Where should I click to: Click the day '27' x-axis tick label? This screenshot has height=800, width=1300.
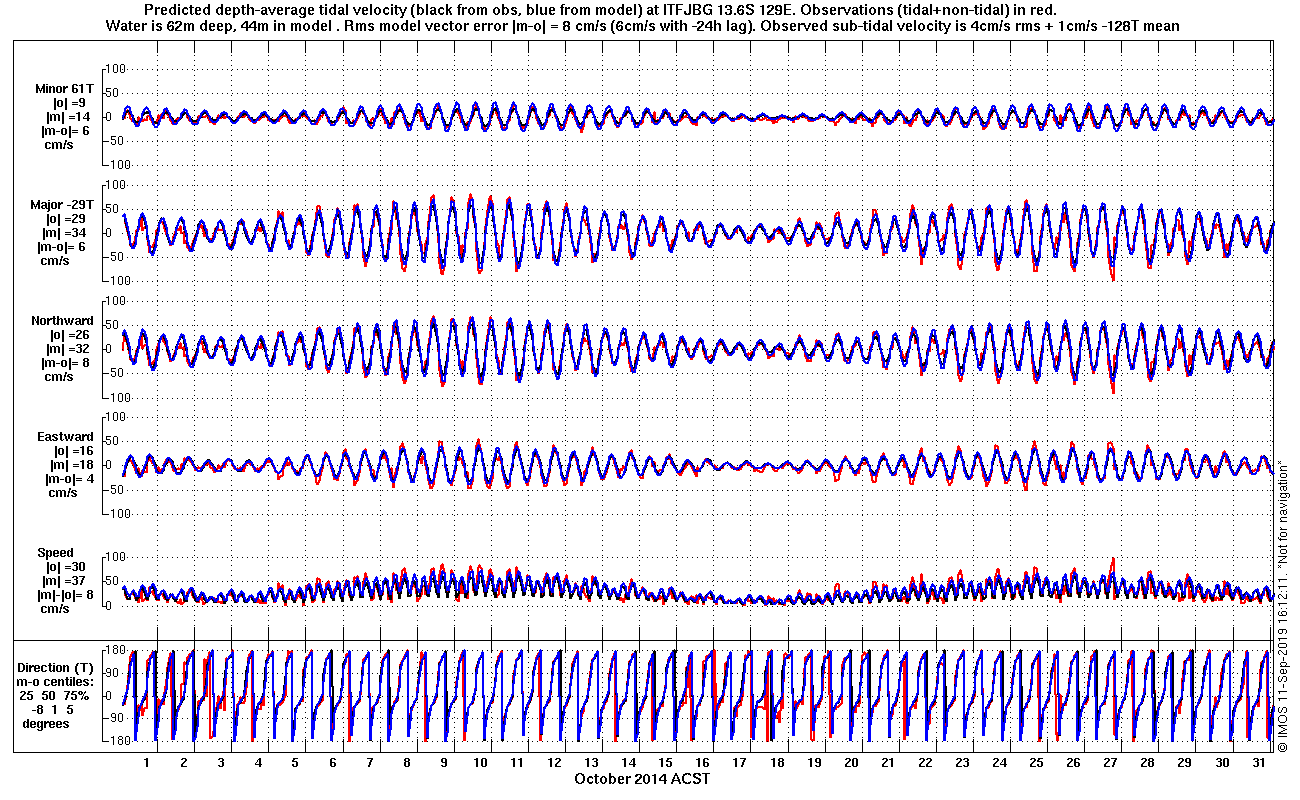1111,762
